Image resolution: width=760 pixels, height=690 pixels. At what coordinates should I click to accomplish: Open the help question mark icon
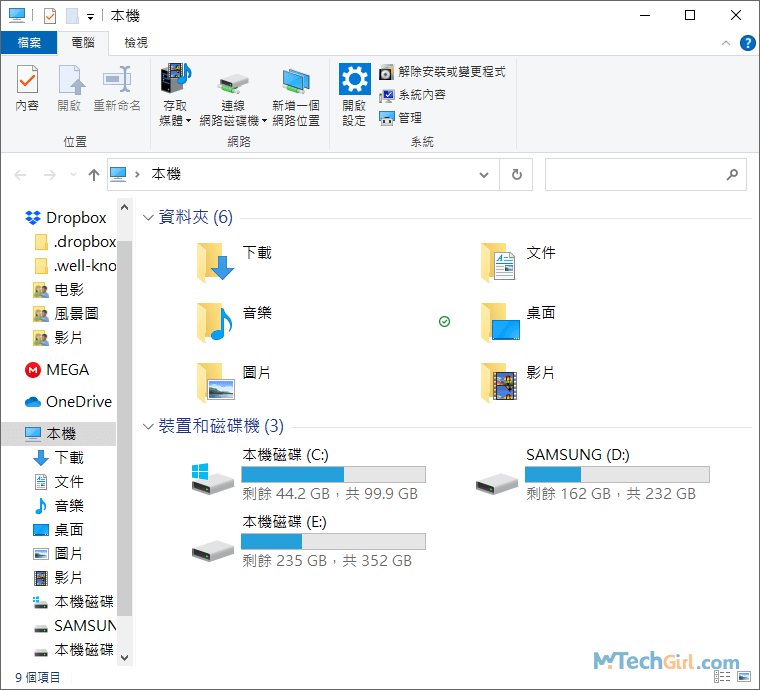(x=746, y=43)
